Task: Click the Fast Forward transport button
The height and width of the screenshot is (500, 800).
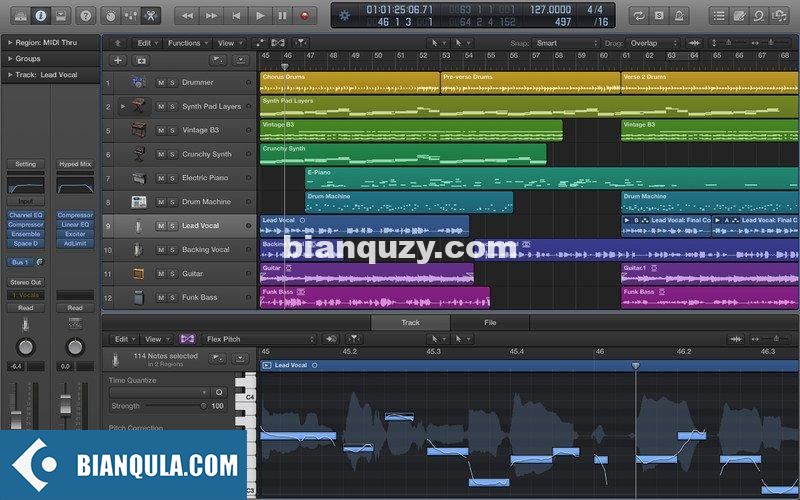Action: pyautogui.click(x=211, y=16)
